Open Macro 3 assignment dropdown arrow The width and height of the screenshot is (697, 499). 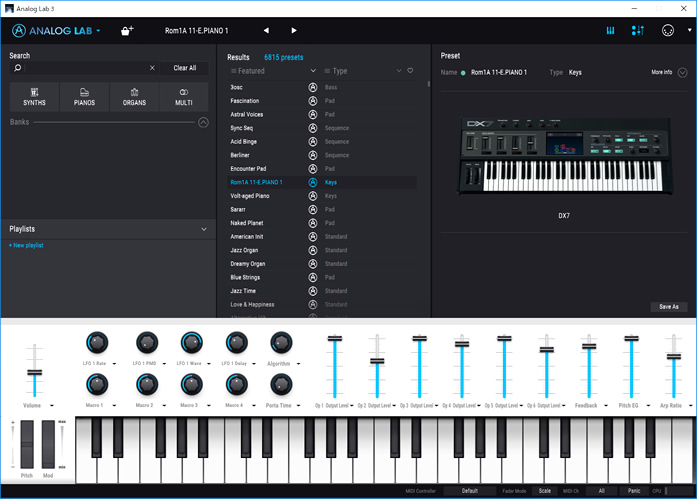point(209,406)
